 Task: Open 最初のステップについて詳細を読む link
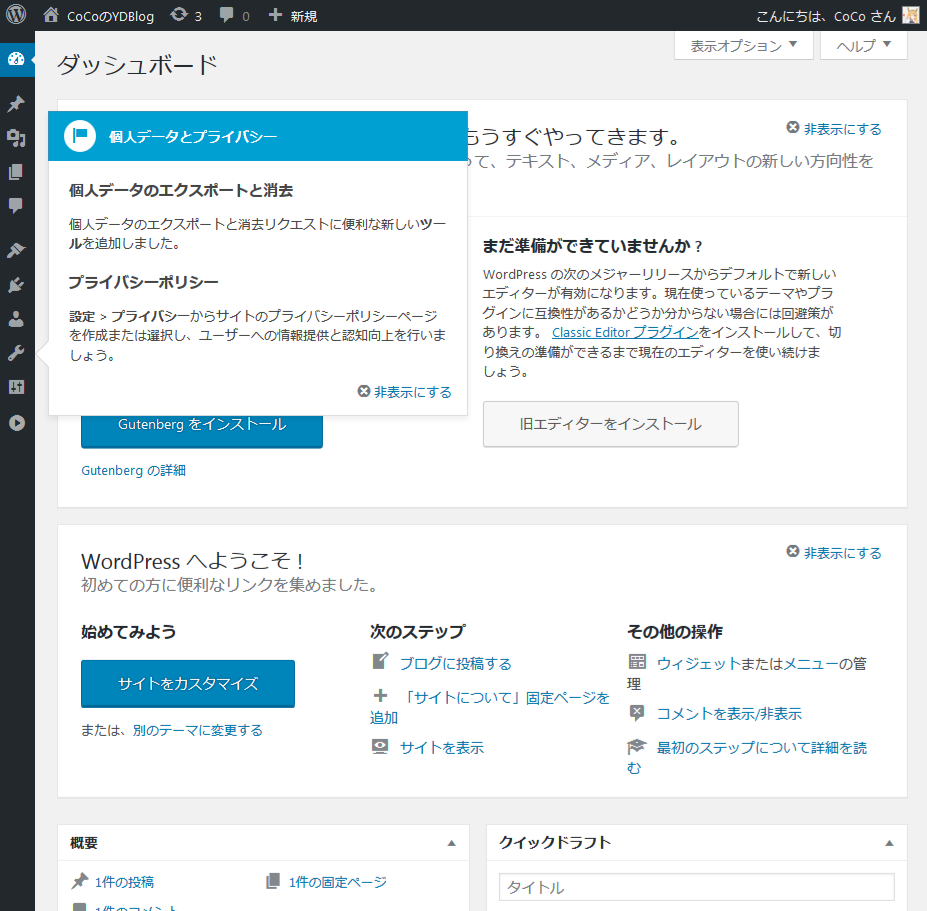[747, 757]
